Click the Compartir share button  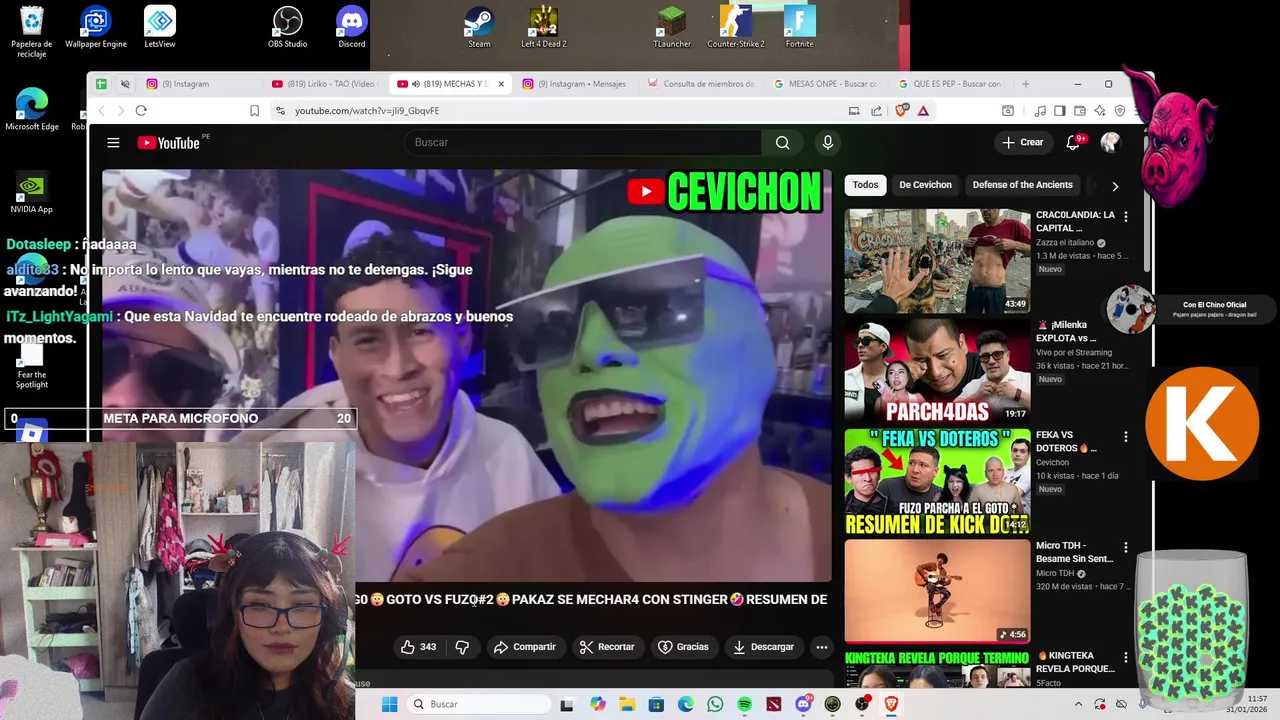click(x=524, y=647)
